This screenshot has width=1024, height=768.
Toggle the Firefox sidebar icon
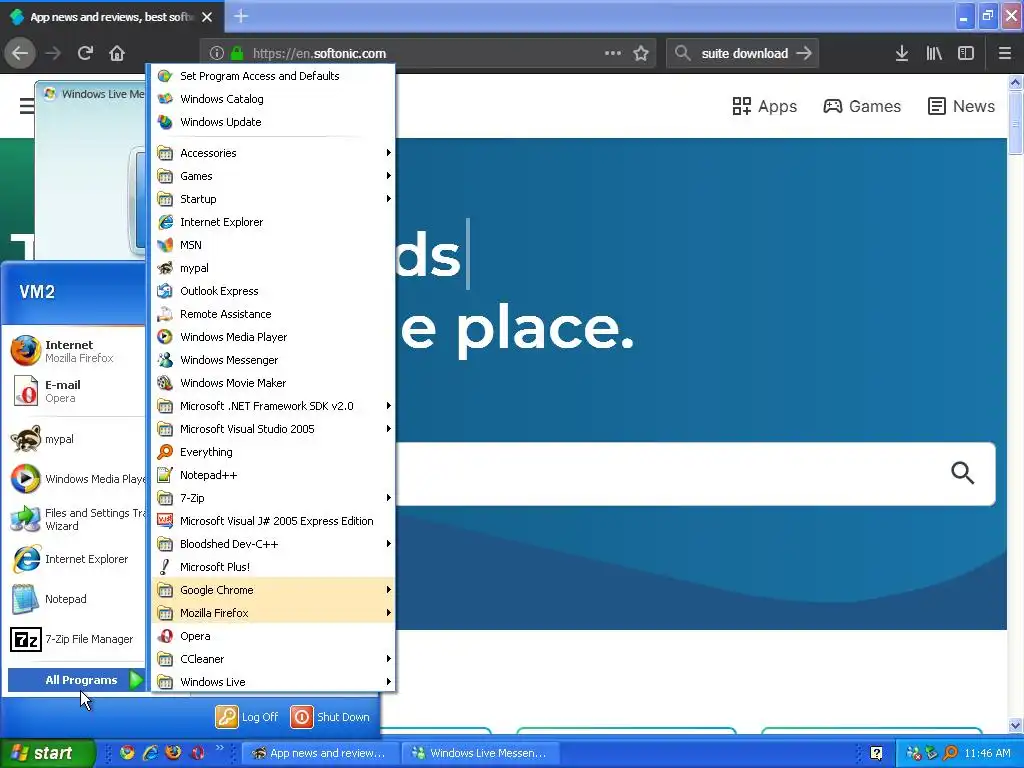(x=966, y=53)
